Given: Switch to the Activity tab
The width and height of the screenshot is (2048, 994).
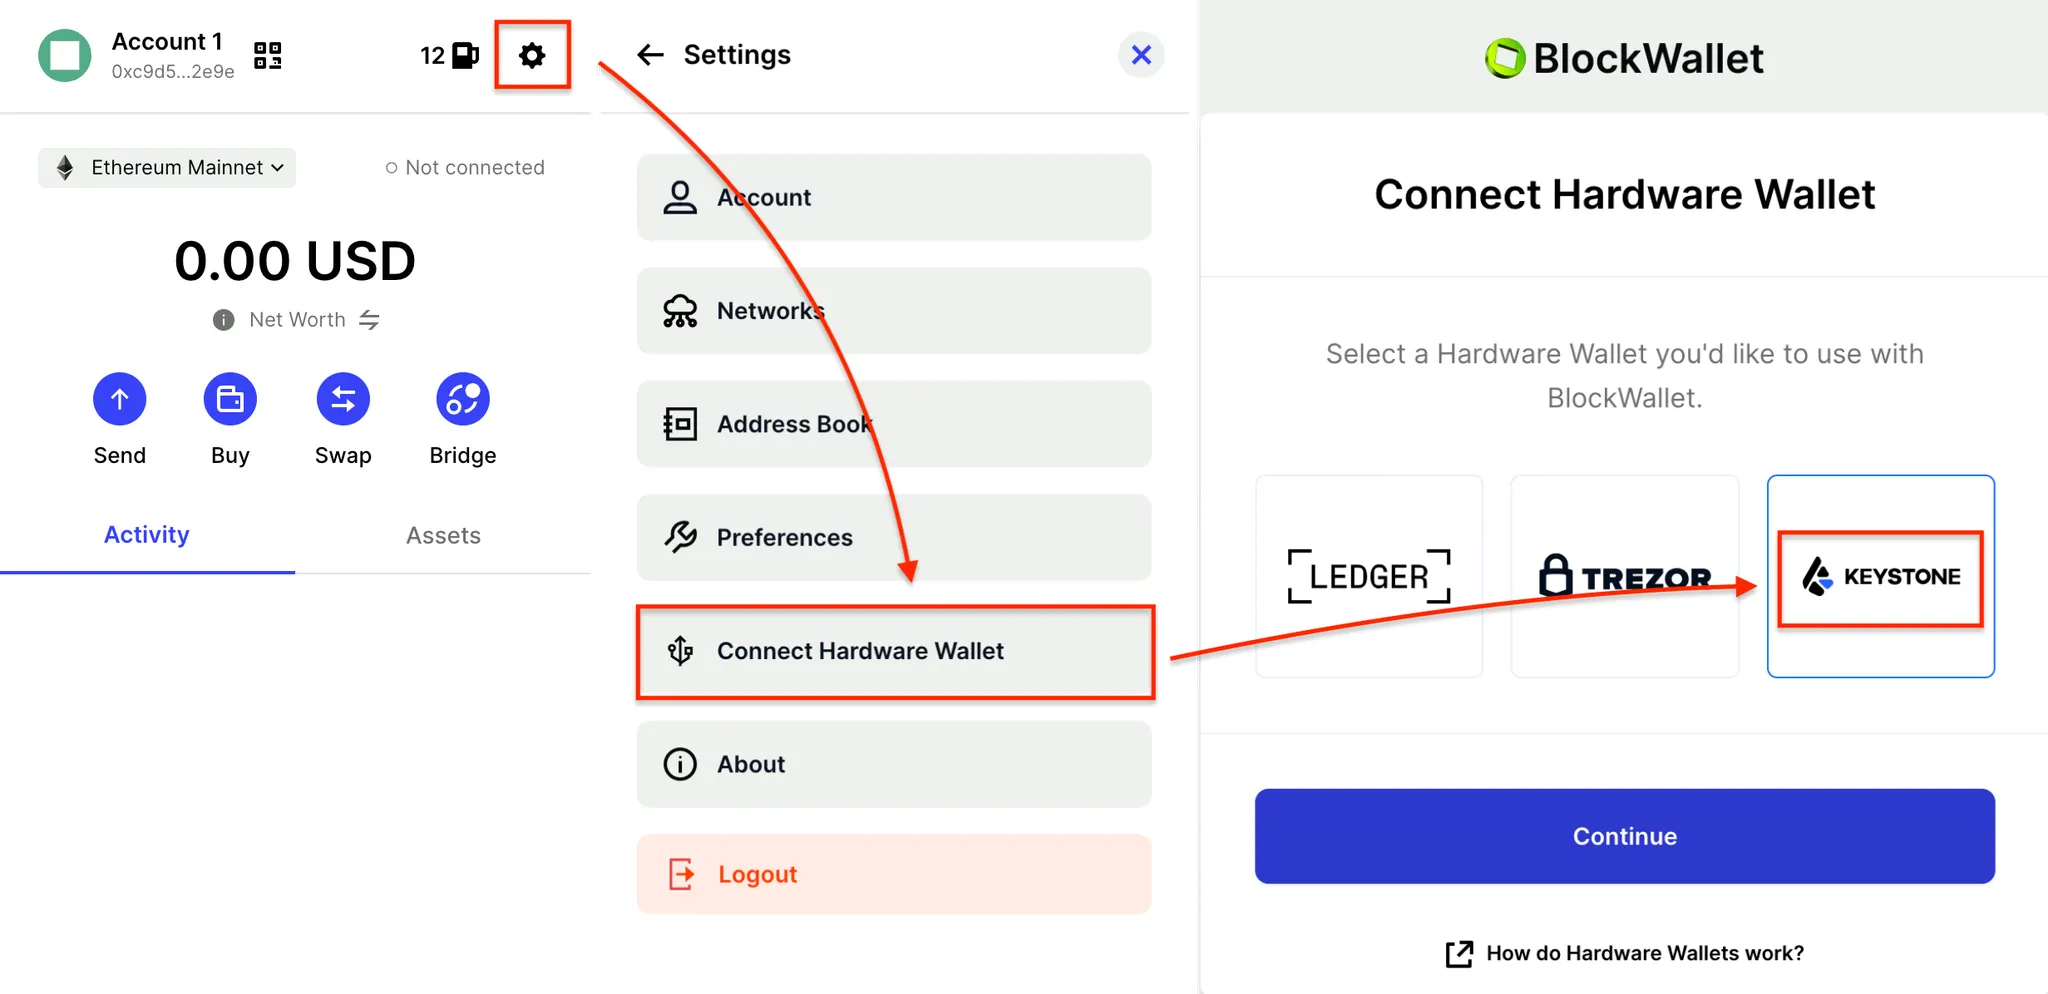Looking at the screenshot, I should [x=147, y=535].
